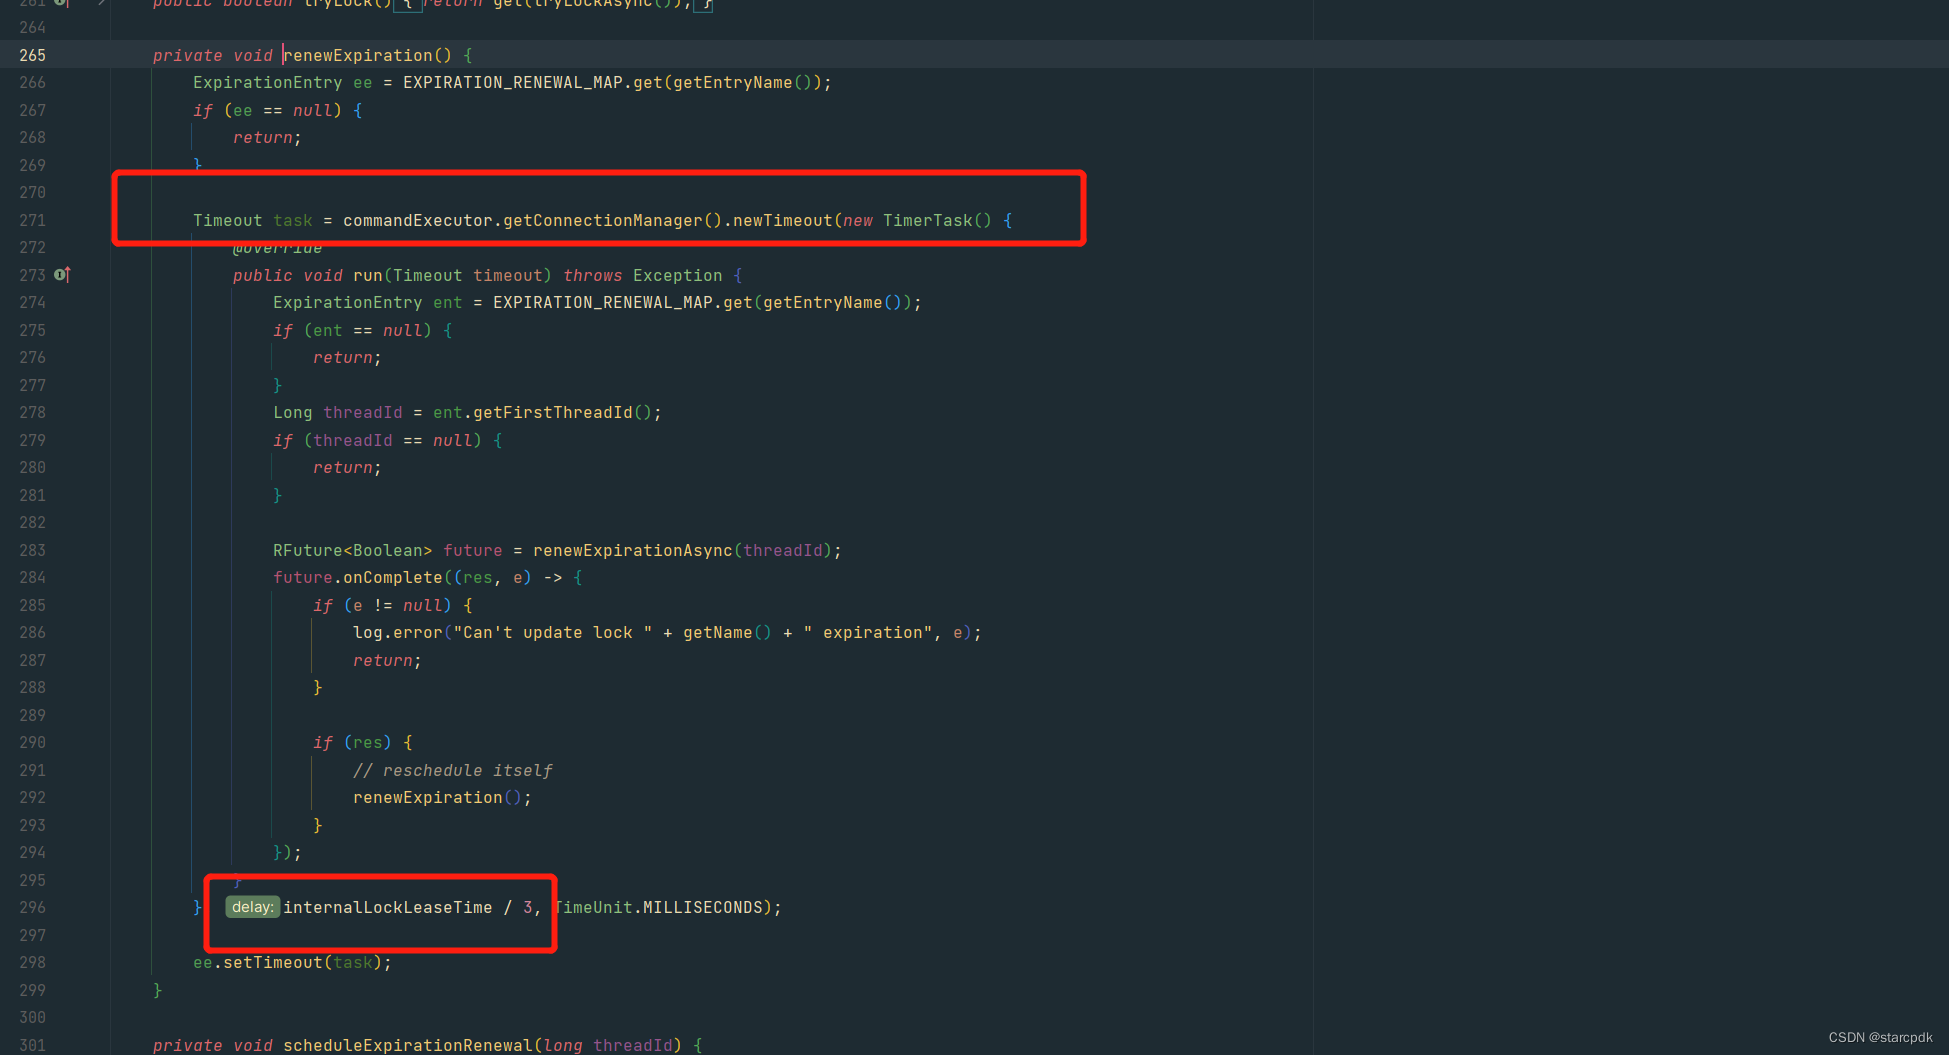Click the "Can't update lock " string literal
1949x1055 pixels.
(553, 632)
